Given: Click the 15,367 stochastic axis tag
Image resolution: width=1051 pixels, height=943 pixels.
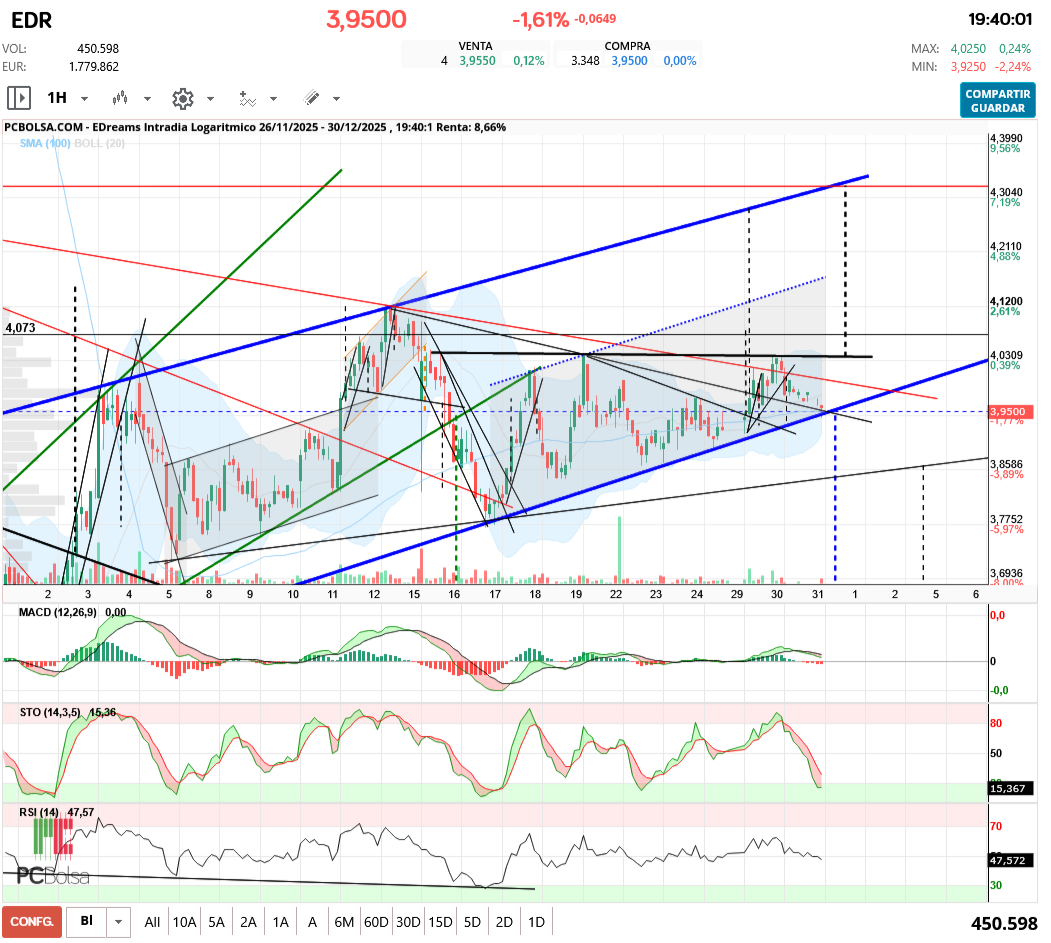Looking at the screenshot, I should [x=1008, y=788].
